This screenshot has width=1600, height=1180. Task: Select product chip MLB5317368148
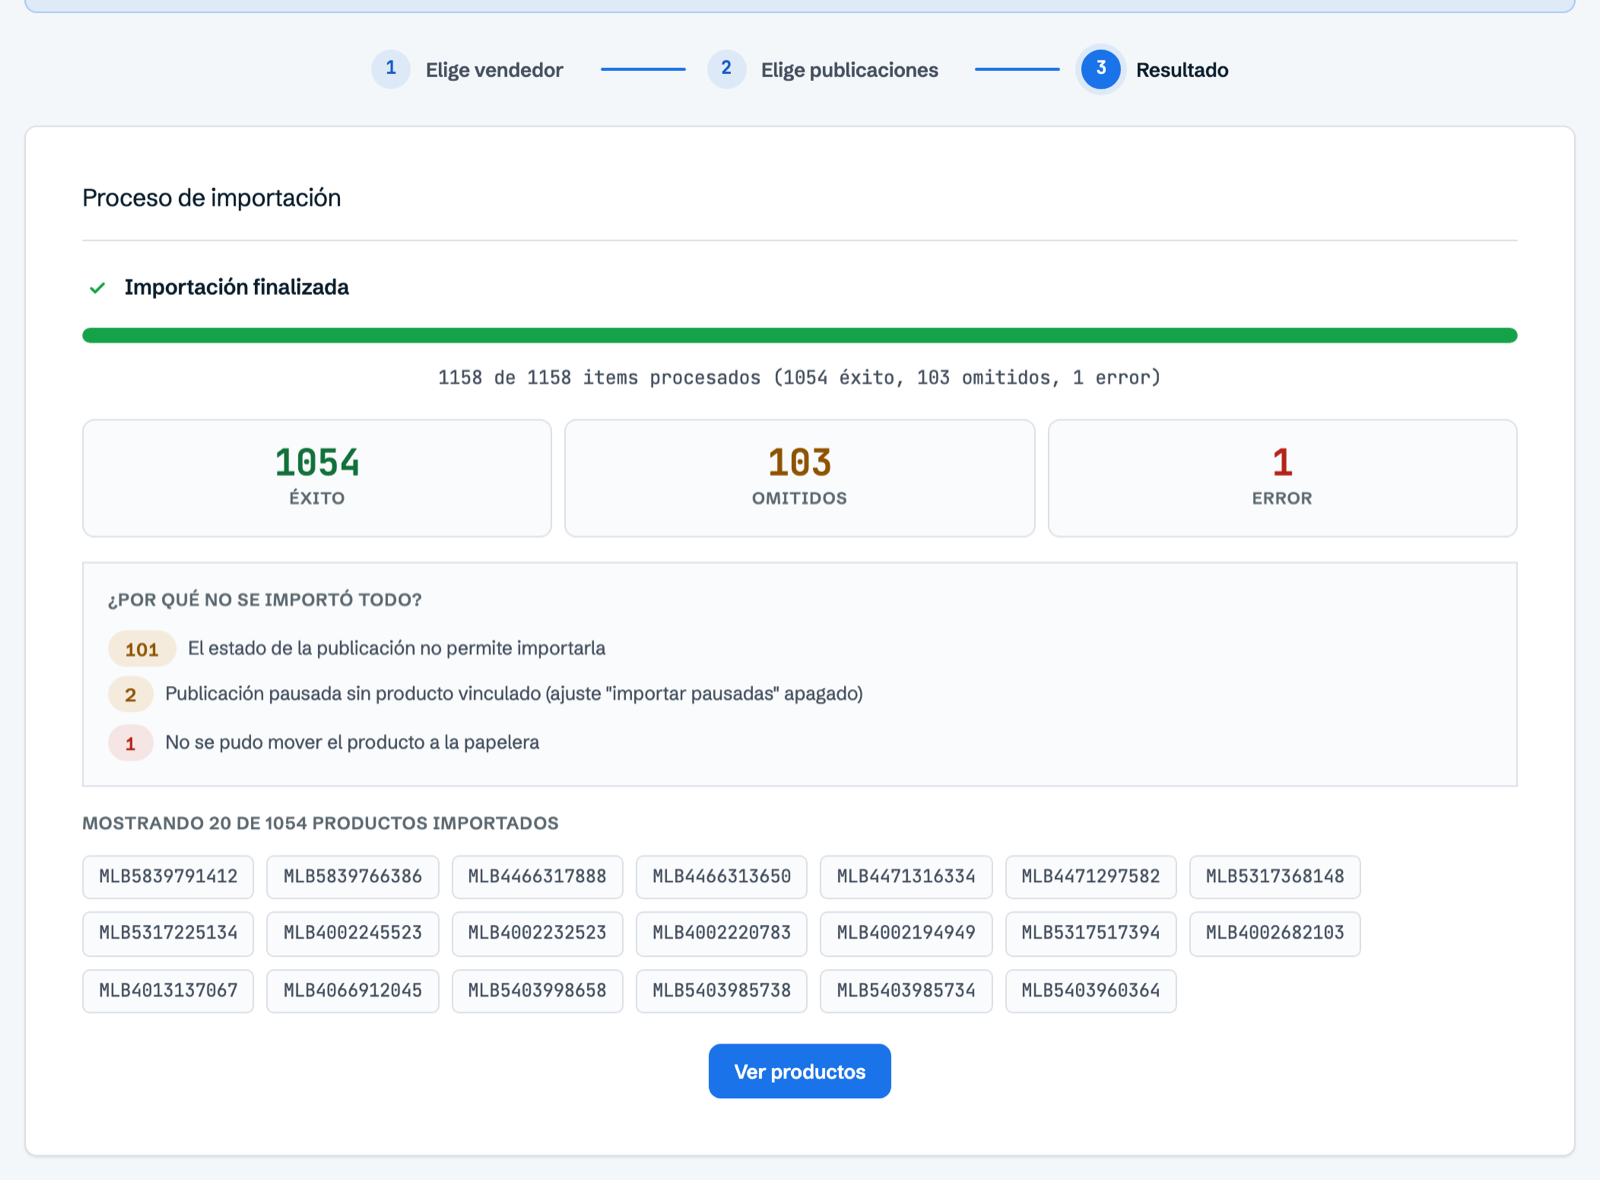coord(1275,877)
